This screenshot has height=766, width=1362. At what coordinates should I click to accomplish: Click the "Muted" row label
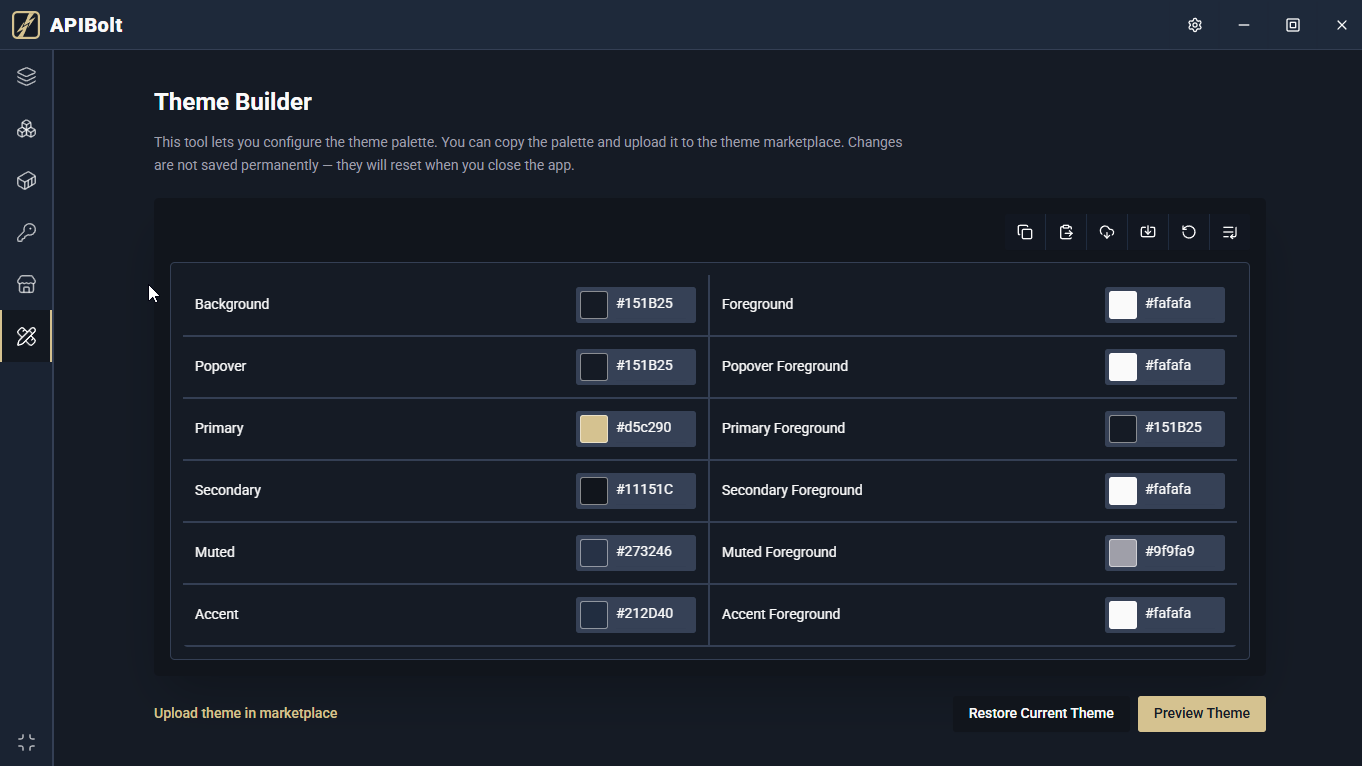tap(215, 552)
